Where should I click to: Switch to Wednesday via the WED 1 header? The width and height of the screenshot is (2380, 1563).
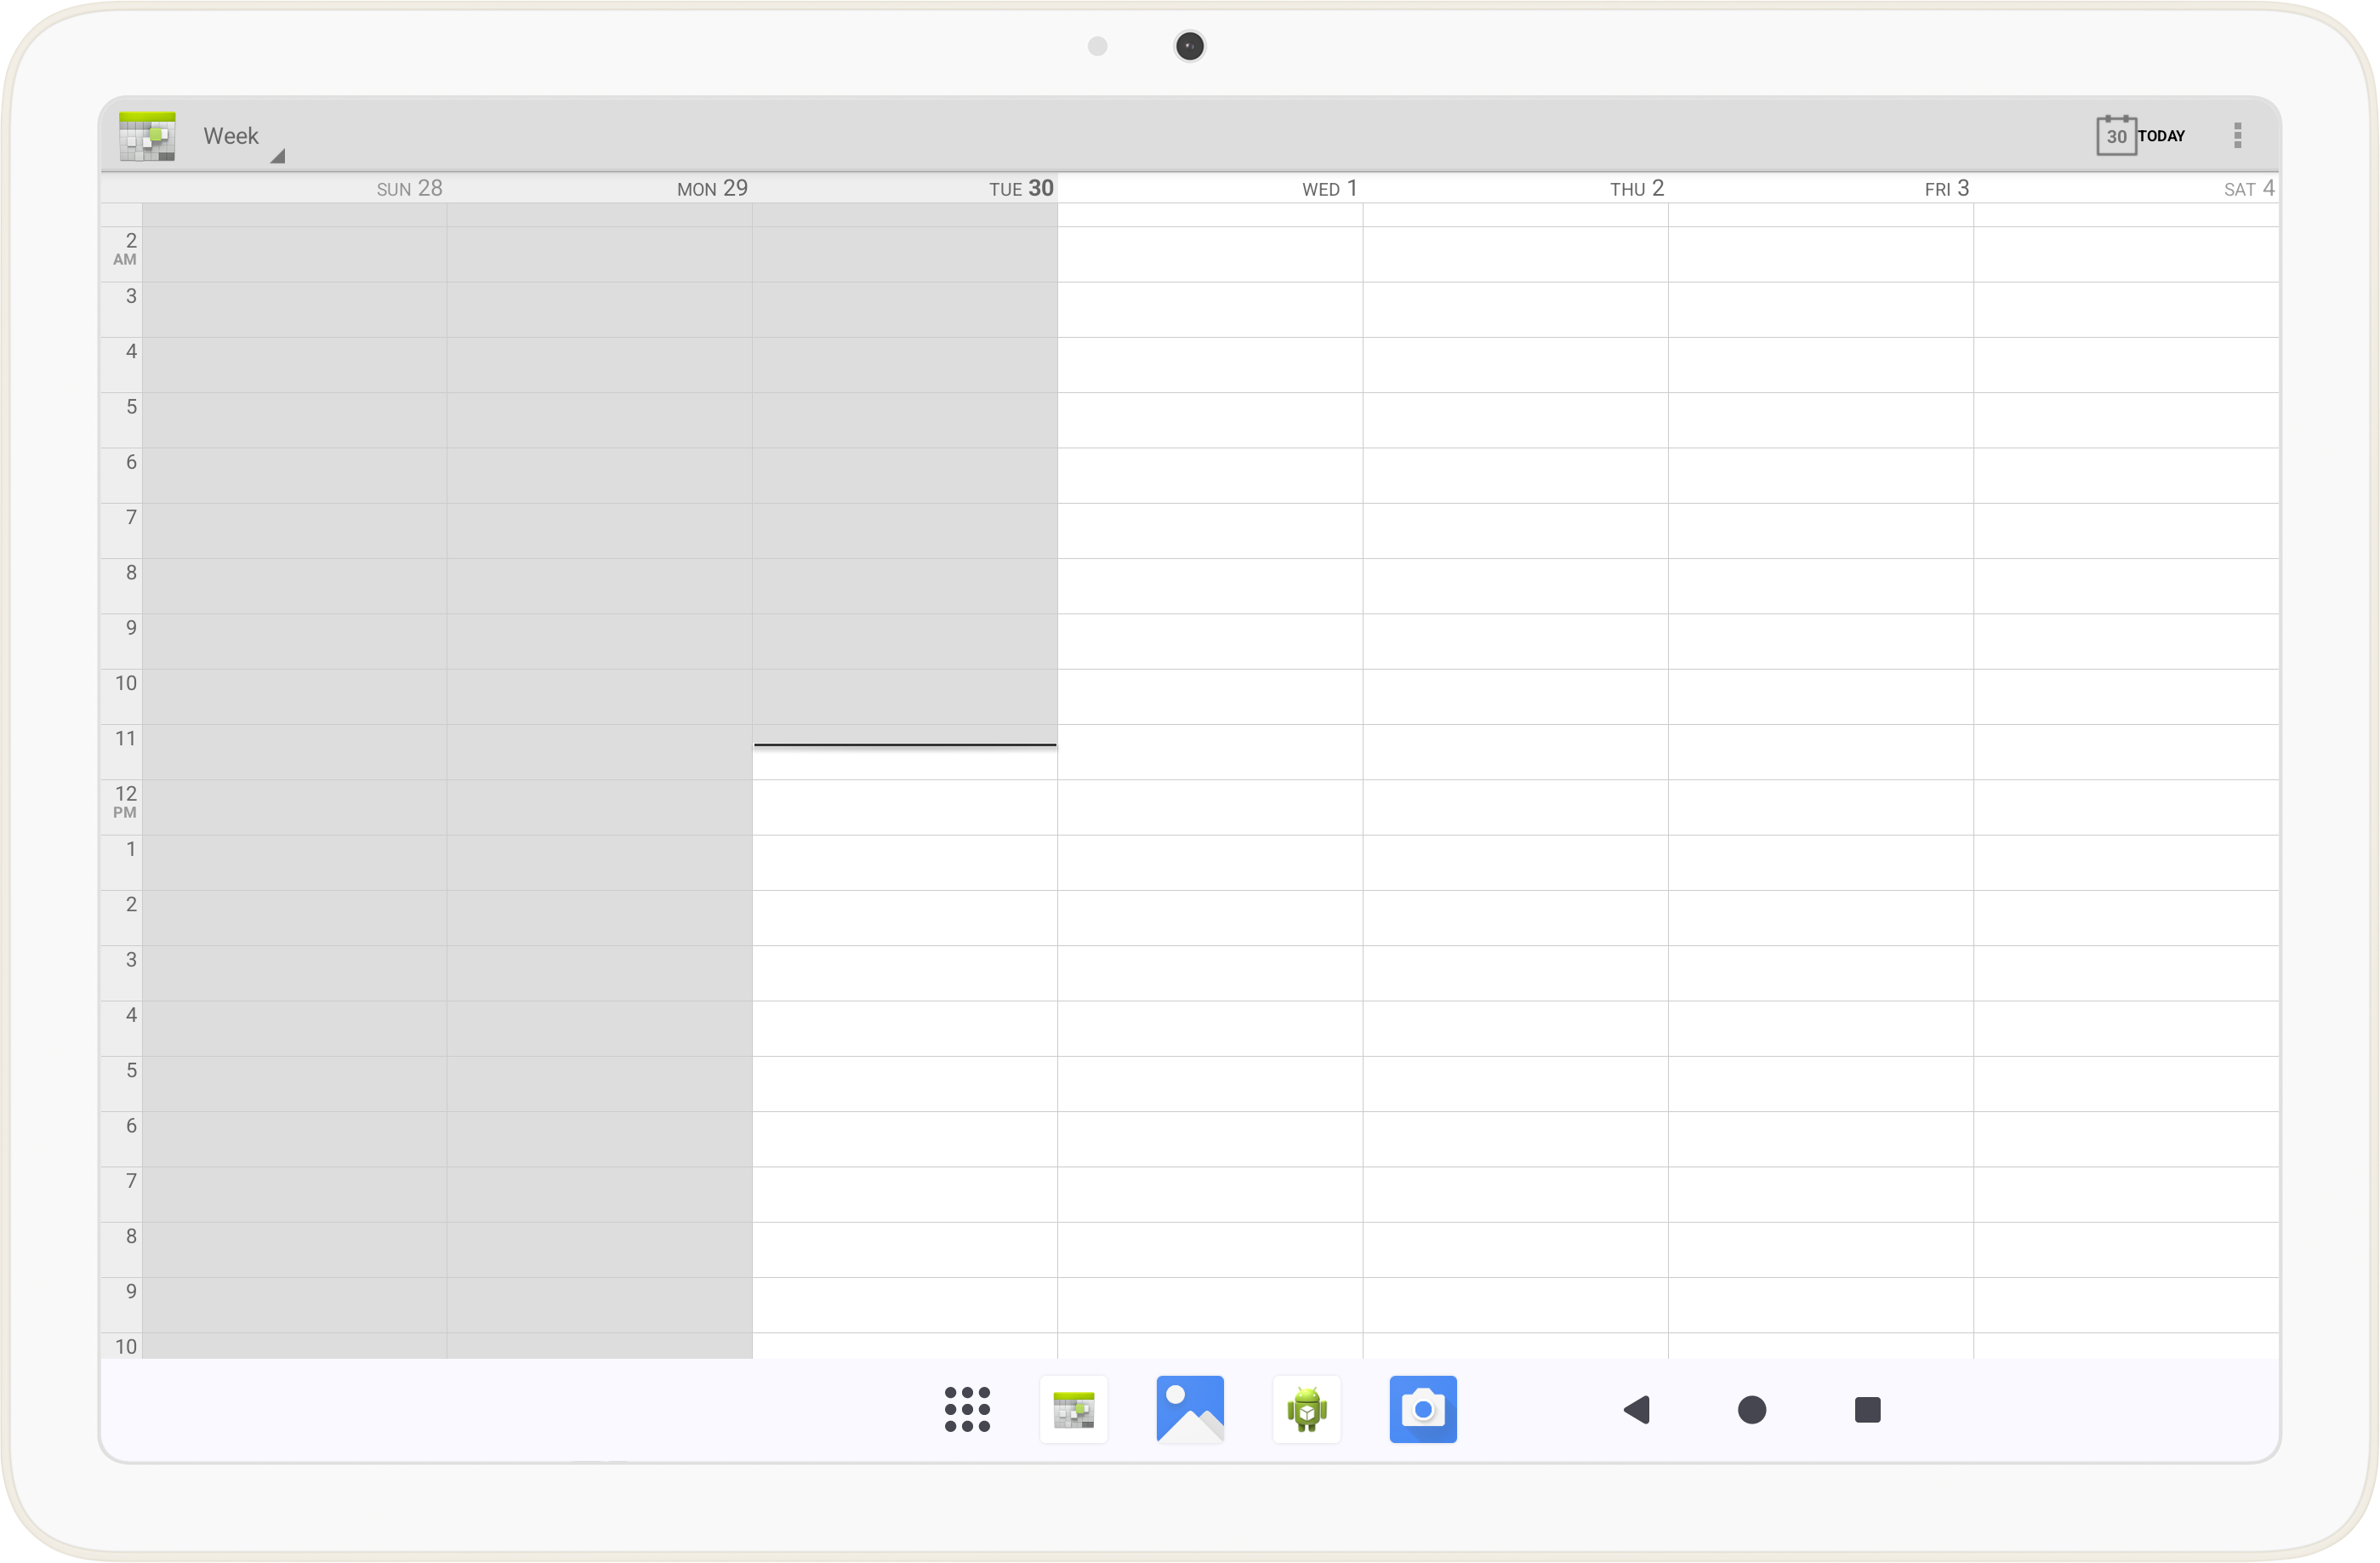[1330, 188]
